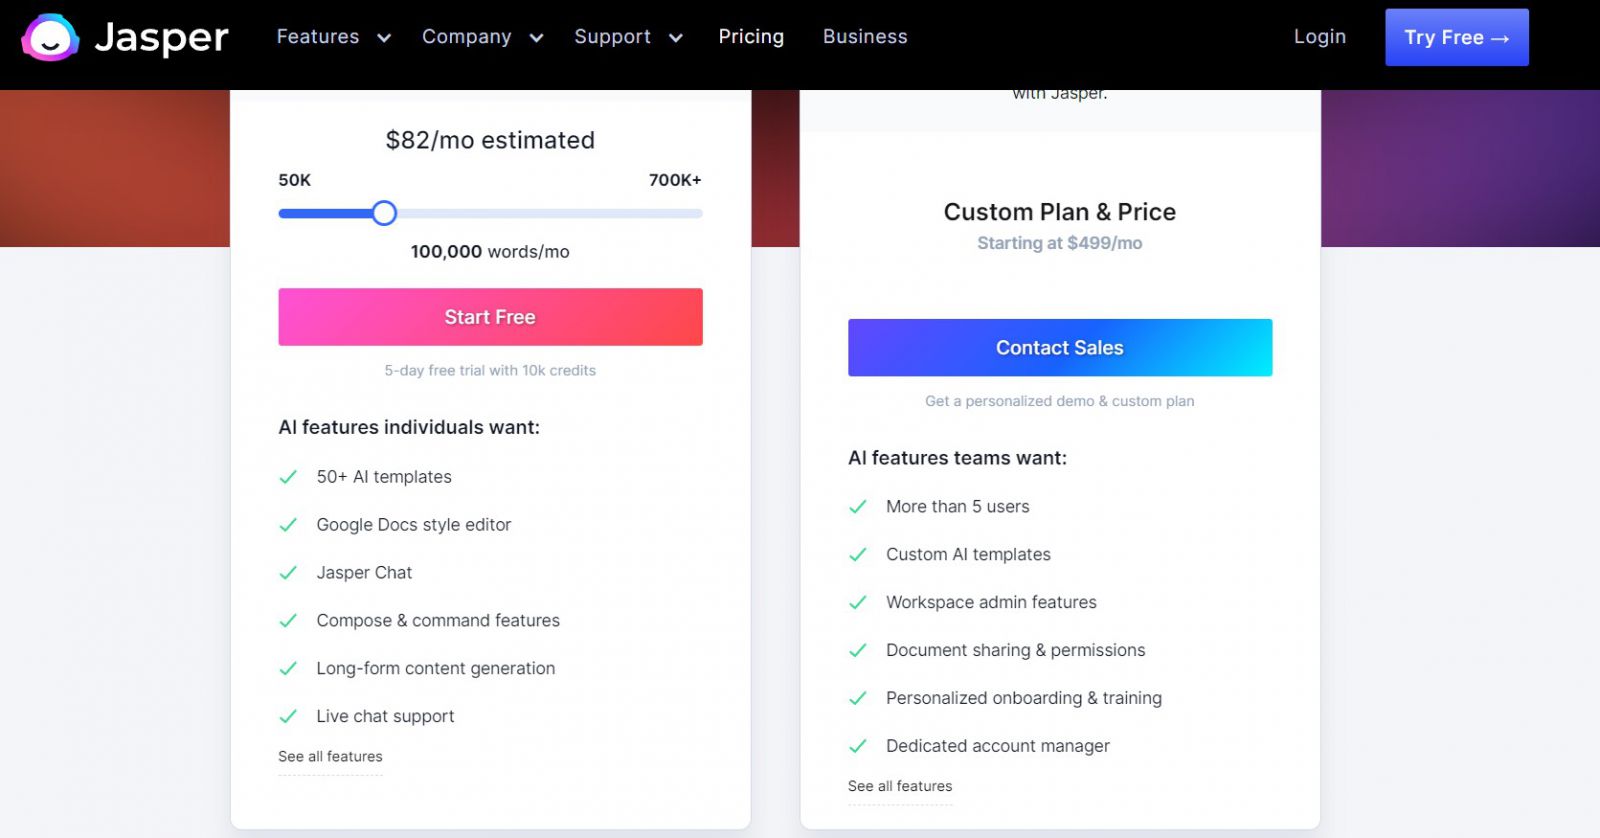Click the checkmark next to Custom AI templates
This screenshot has height=838, width=1600.
[x=858, y=554]
